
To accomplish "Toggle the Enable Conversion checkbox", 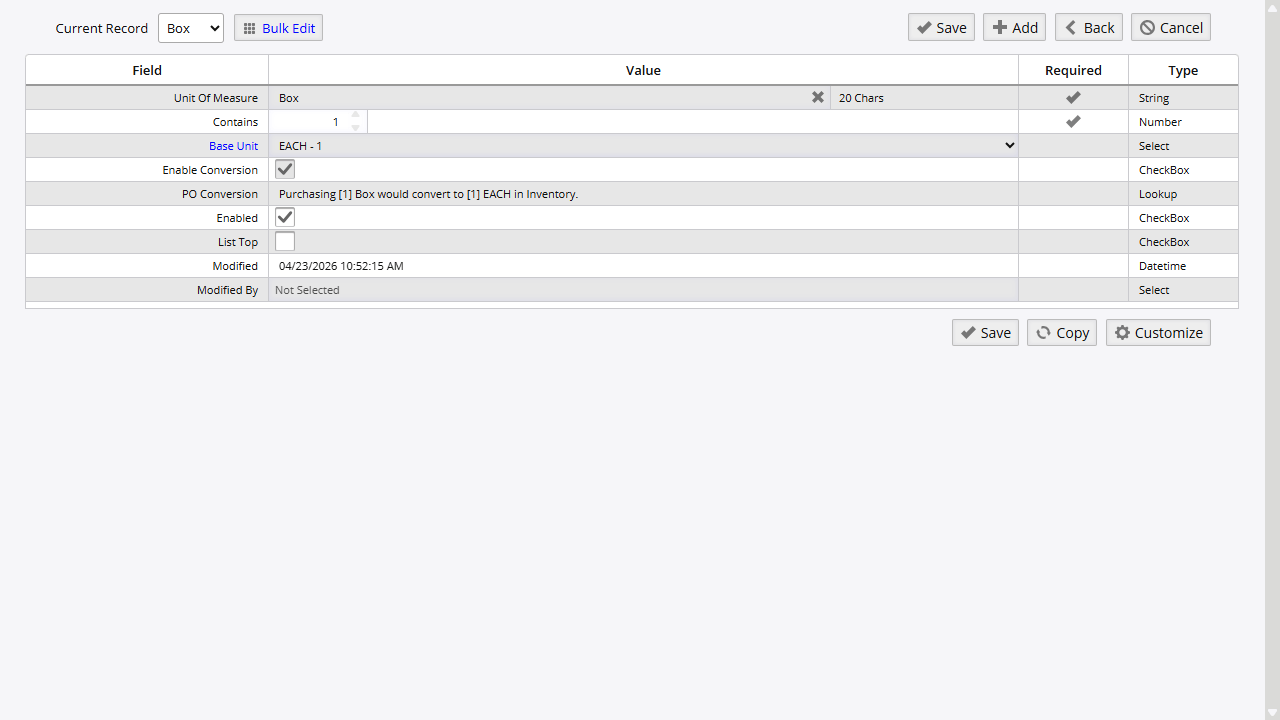I will (284, 169).
